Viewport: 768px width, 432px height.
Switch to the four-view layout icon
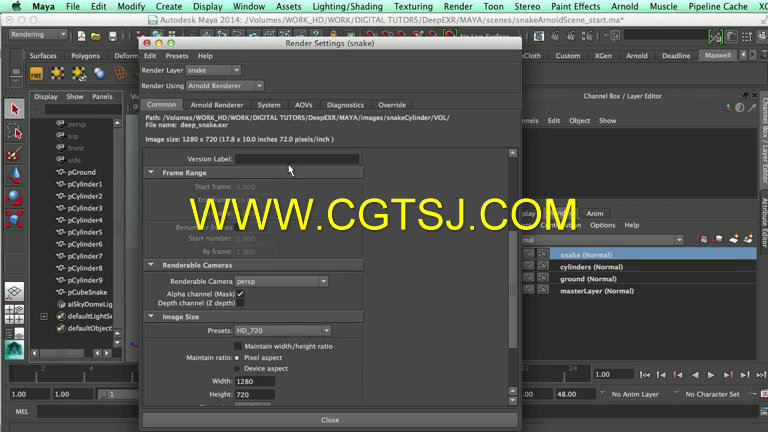pos(14,314)
